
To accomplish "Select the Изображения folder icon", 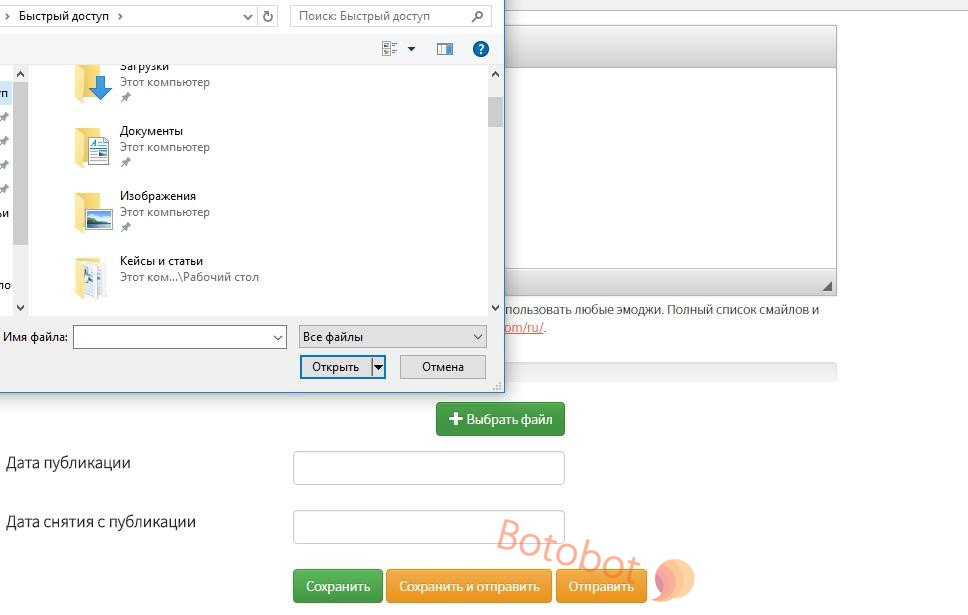I will tap(93, 212).
